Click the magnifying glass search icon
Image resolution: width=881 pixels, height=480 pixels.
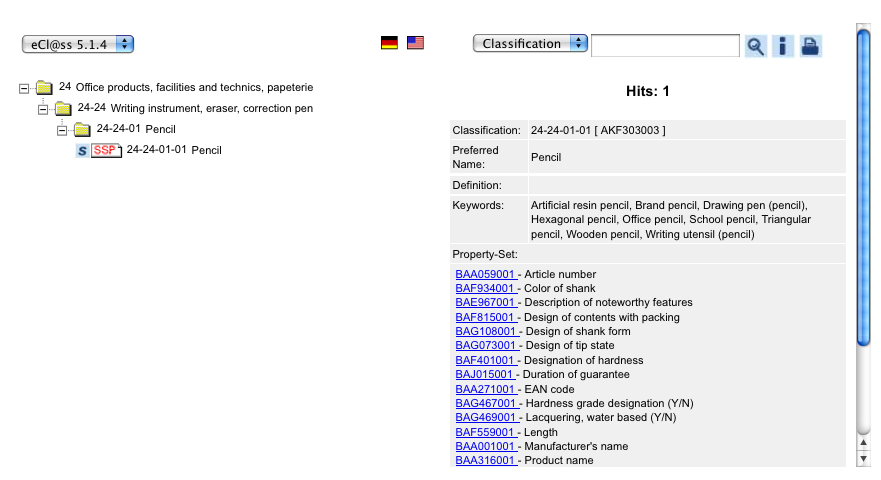pos(756,45)
